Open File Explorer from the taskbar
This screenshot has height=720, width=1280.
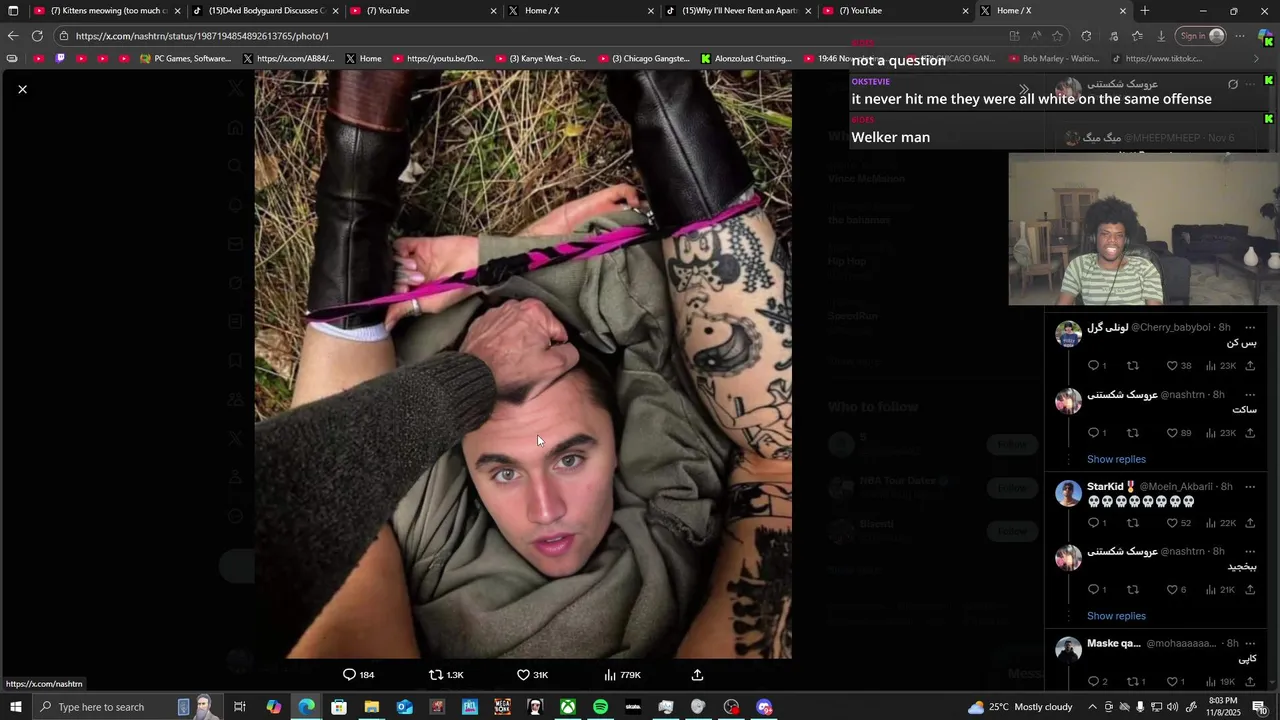point(371,707)
